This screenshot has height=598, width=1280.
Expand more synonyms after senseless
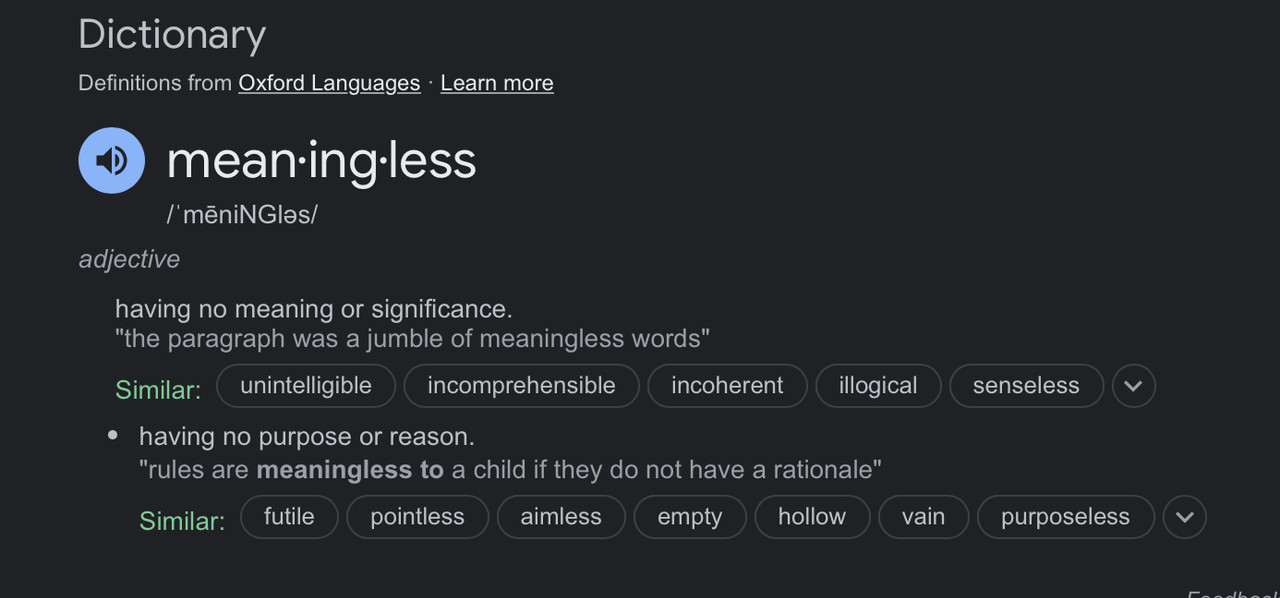pos(1133,386)
